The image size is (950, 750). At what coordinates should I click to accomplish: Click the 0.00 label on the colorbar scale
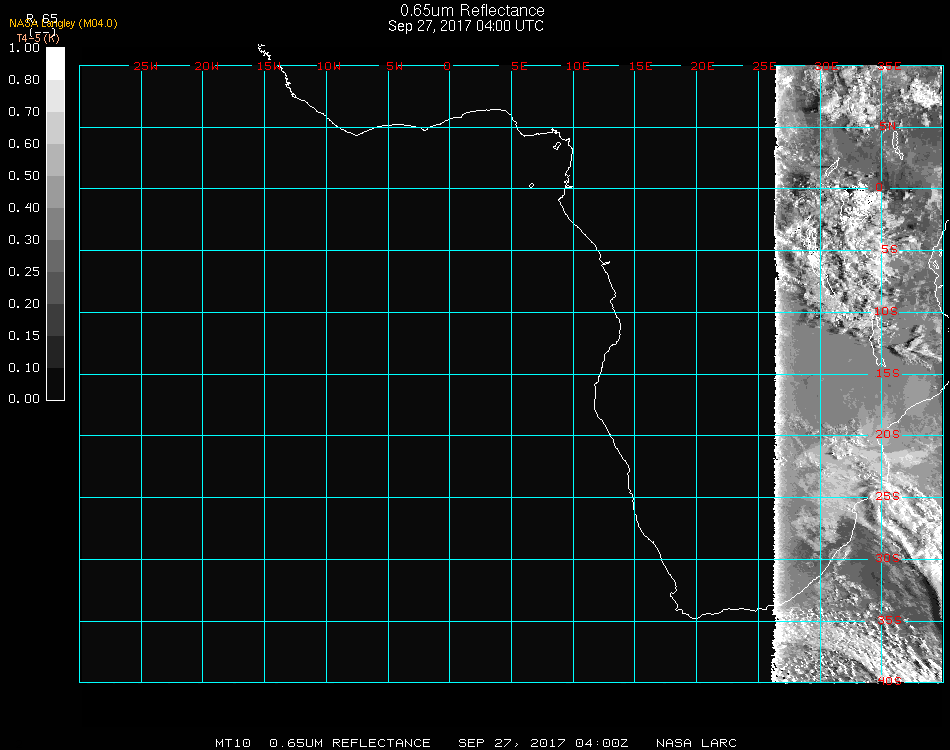point(24,399)
